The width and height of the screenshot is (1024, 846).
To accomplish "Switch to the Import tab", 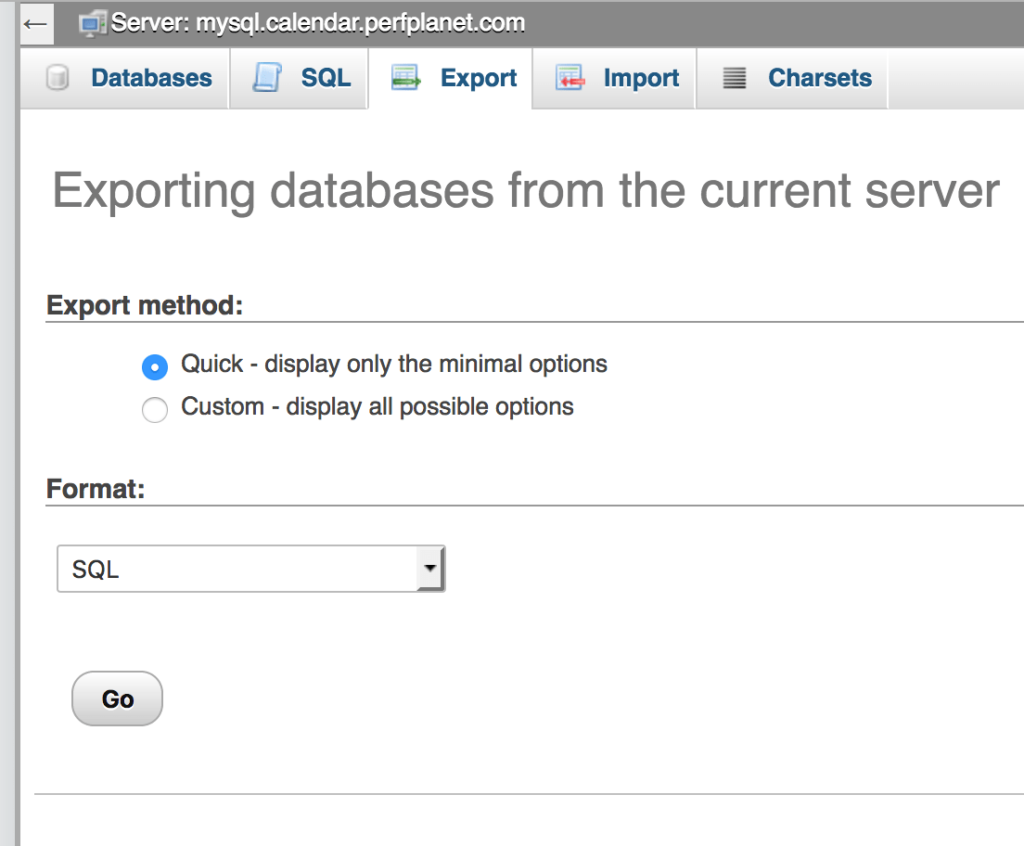I will click(x=641, y=78).
